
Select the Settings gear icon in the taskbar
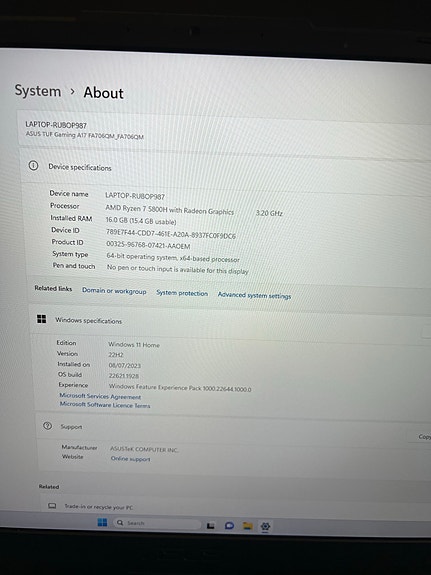[x=265, y=527]
